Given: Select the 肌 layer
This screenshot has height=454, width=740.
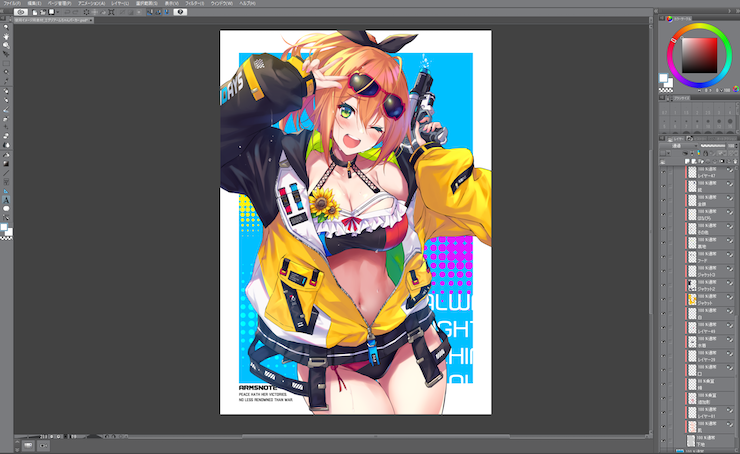Looking at the screenshot, I should pos(711,427).
